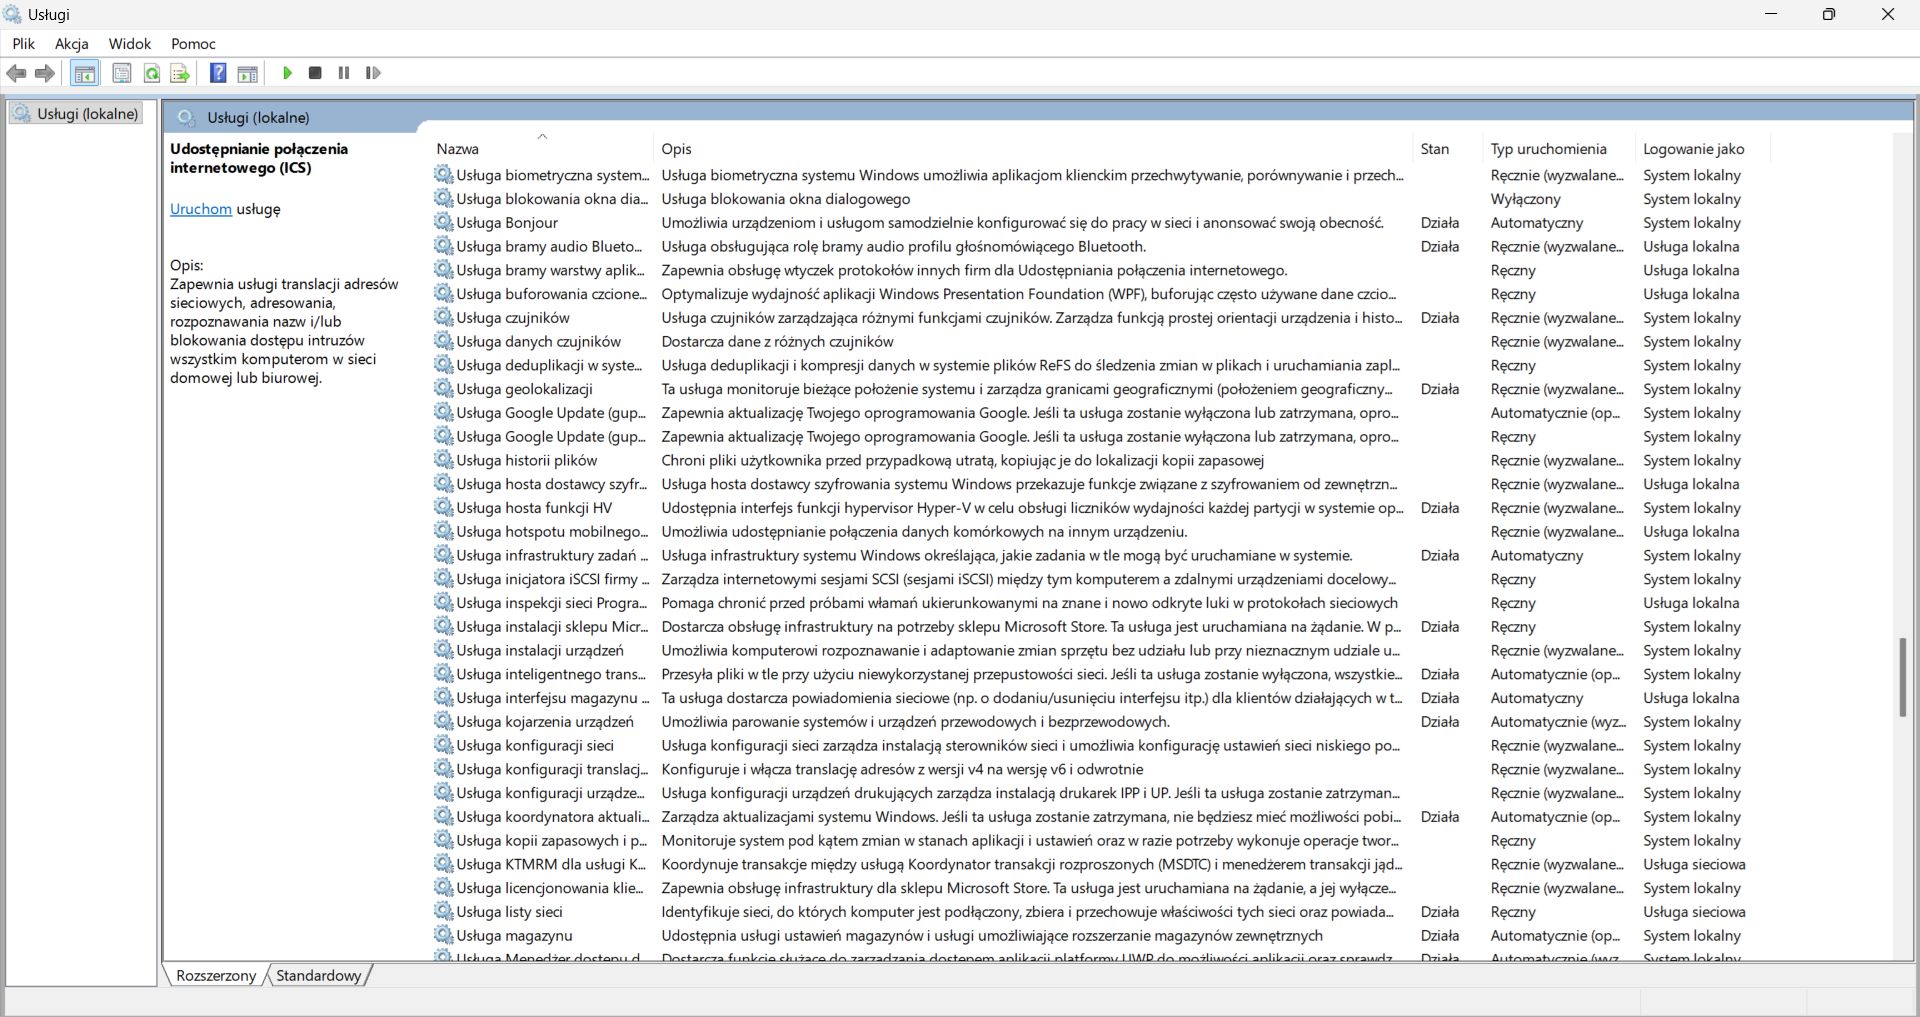
Task: Open the Properties toolbar icon
Action: coord(122,73)
